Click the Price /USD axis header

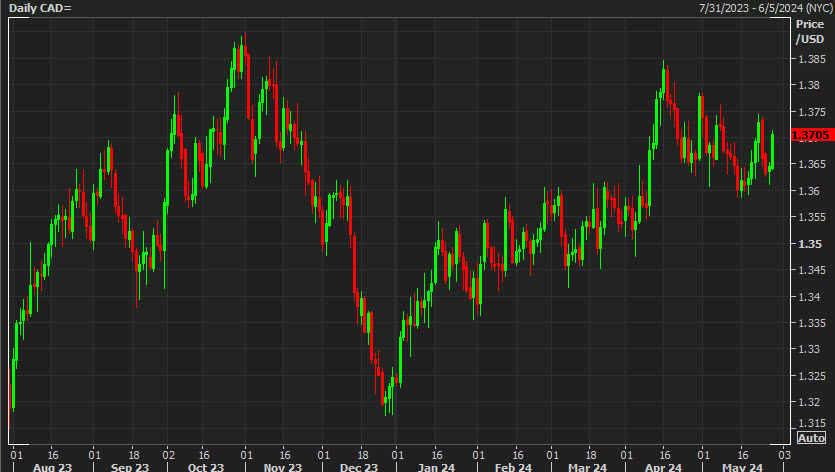tap(810, 31)
